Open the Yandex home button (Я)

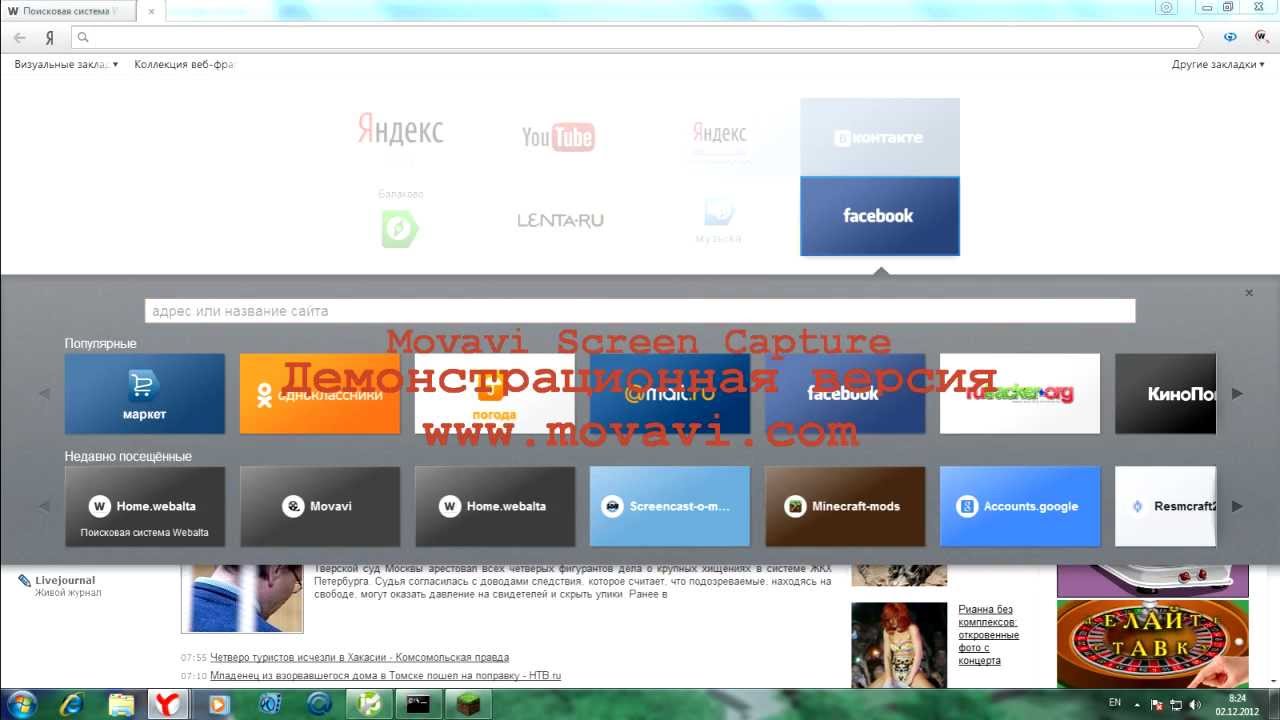49,38
